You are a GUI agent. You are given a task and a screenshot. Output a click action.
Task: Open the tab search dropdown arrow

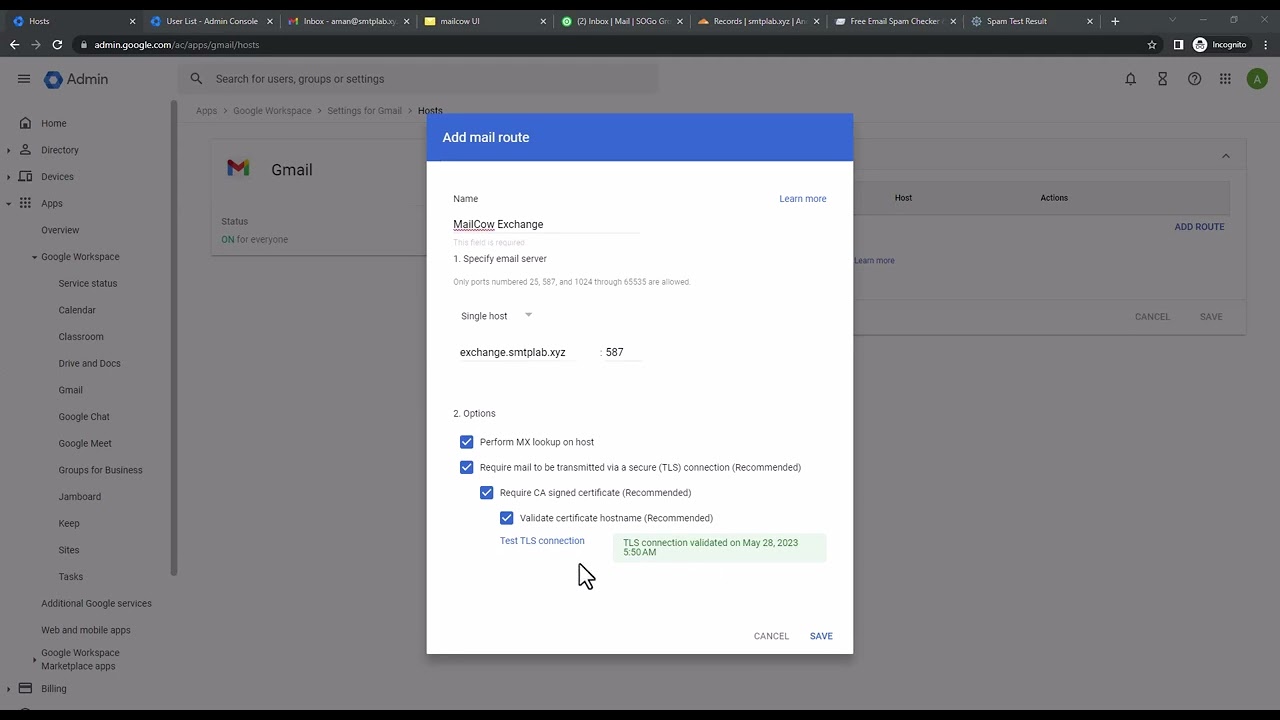pos(1172,20)
